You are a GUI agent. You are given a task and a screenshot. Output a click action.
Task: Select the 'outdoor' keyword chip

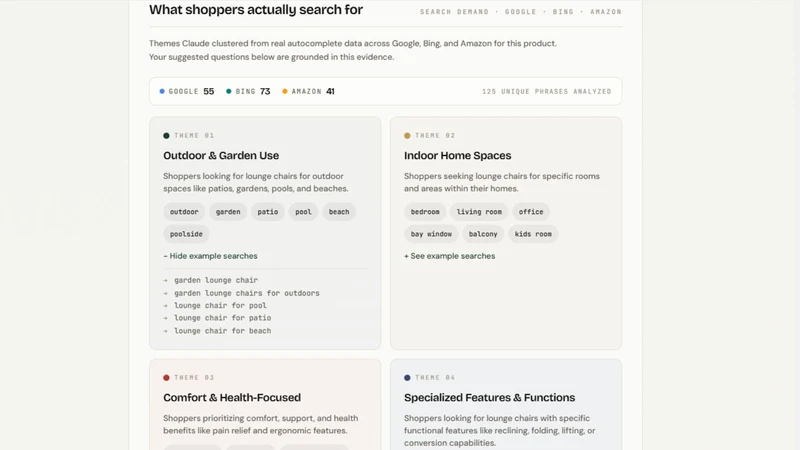[184, 212]
